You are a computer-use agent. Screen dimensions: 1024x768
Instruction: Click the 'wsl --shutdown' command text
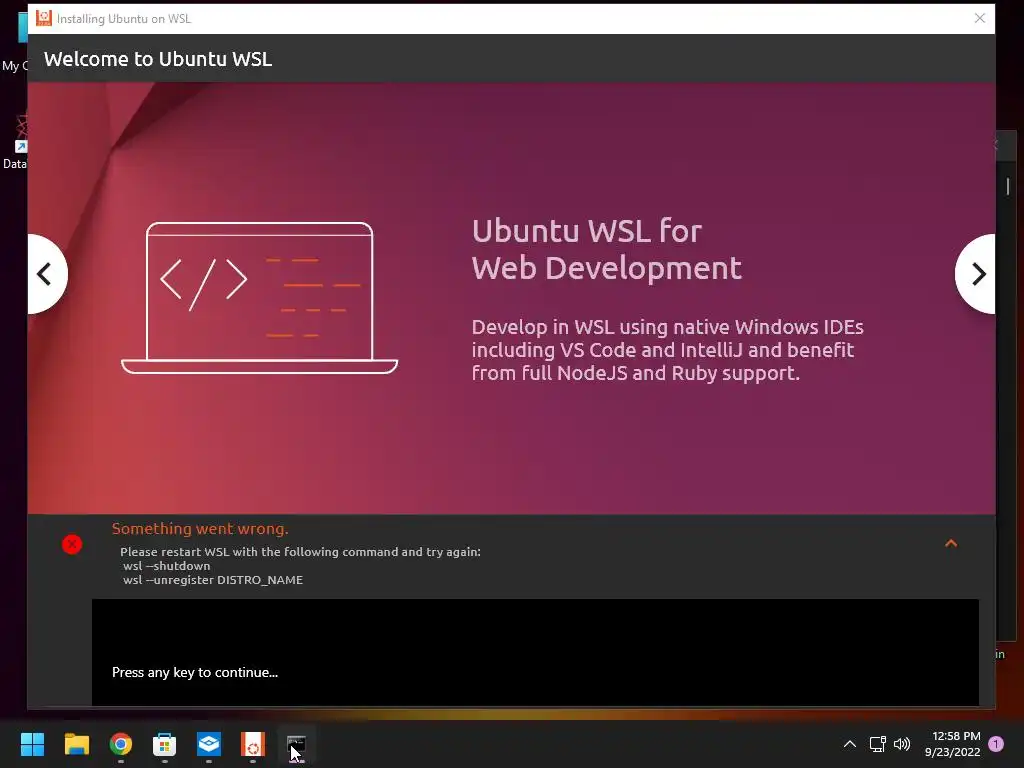tap(167, 566)
